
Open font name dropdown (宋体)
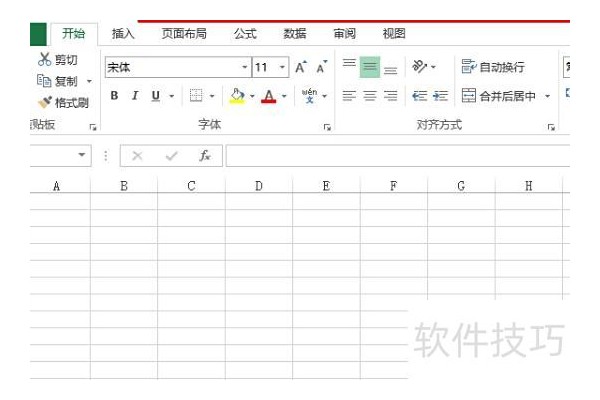point(245,67)
